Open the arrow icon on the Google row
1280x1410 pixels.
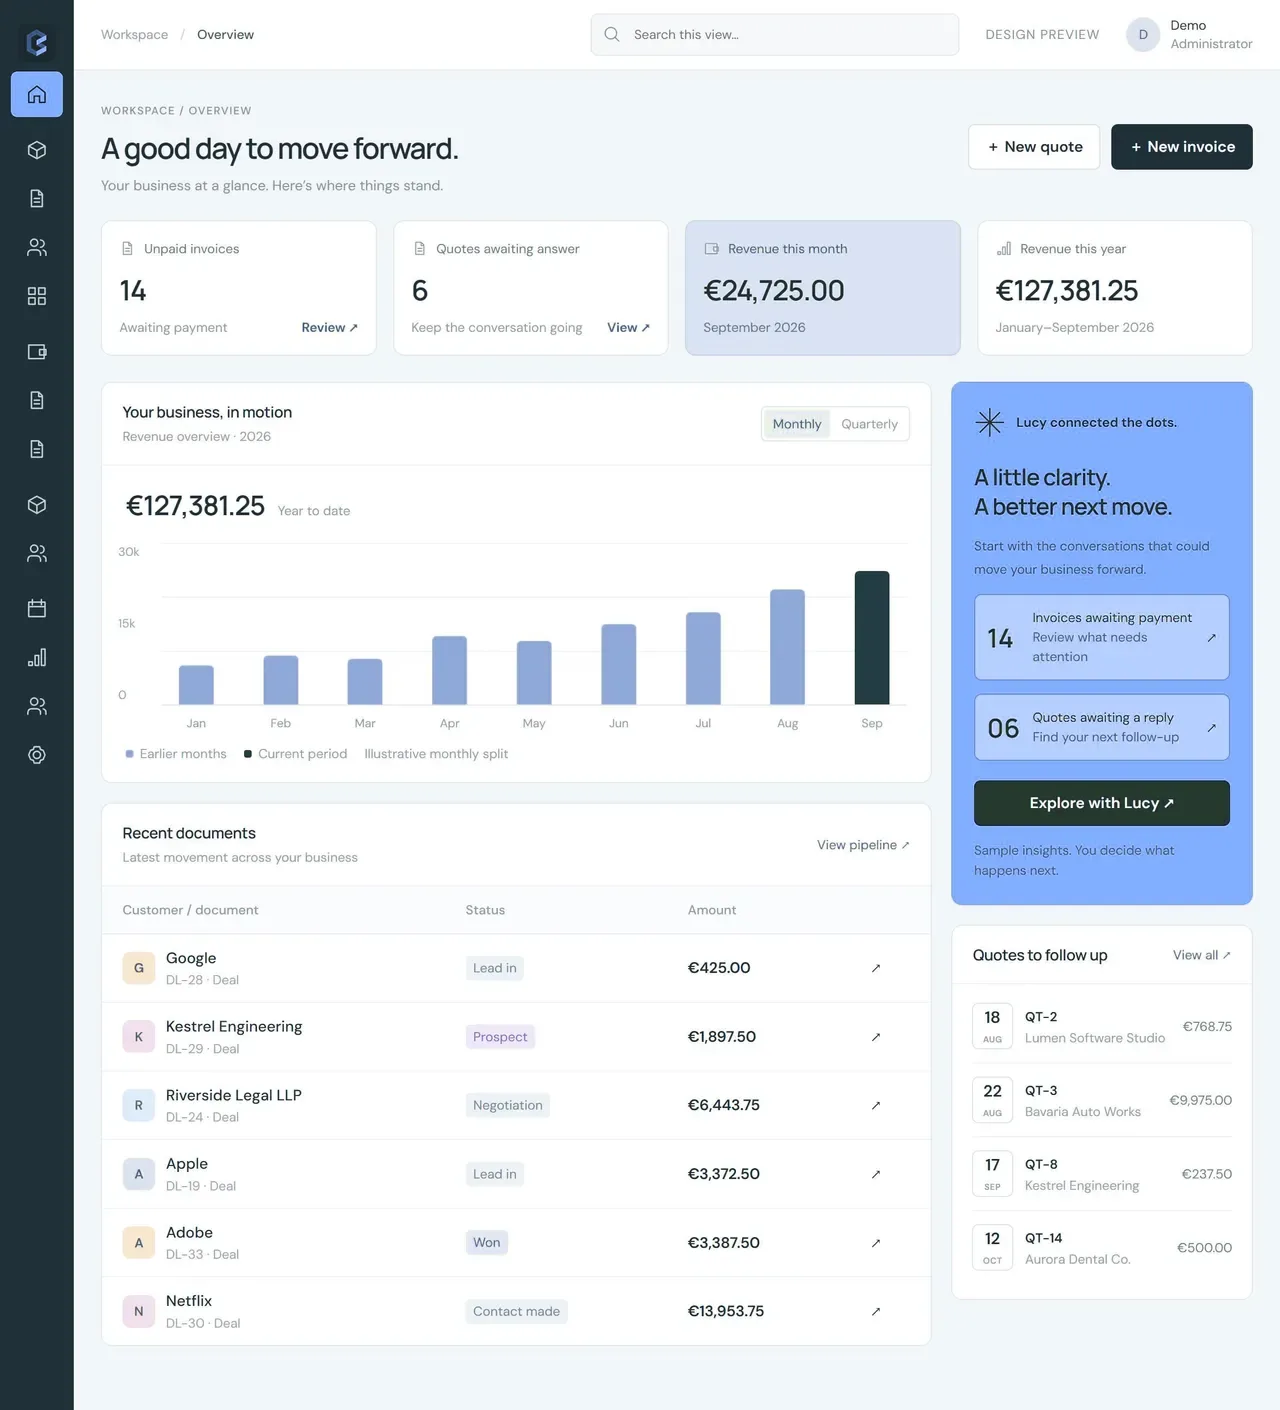[x=876, y=968]
